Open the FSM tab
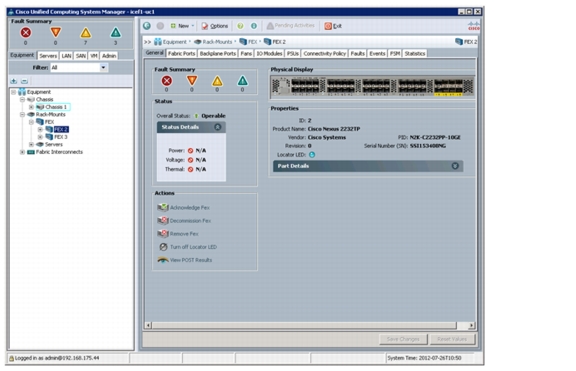This screenshot has width=576, height=371. tap(395, 54)
